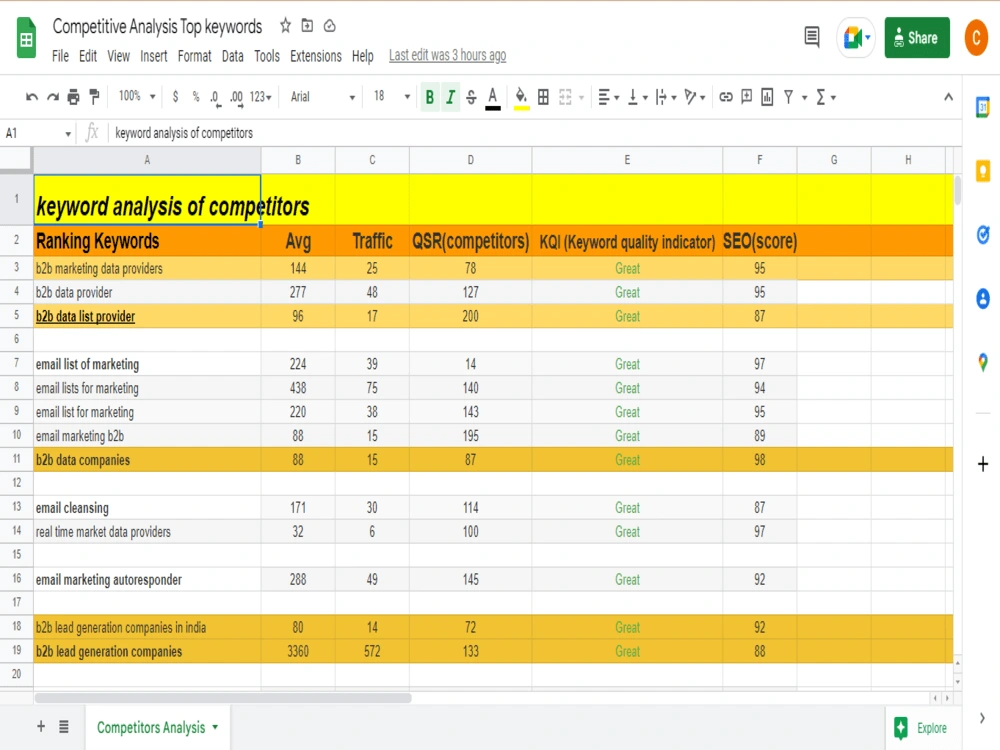
Task: Open Contacts in side panel
Action: click(983, 298)
